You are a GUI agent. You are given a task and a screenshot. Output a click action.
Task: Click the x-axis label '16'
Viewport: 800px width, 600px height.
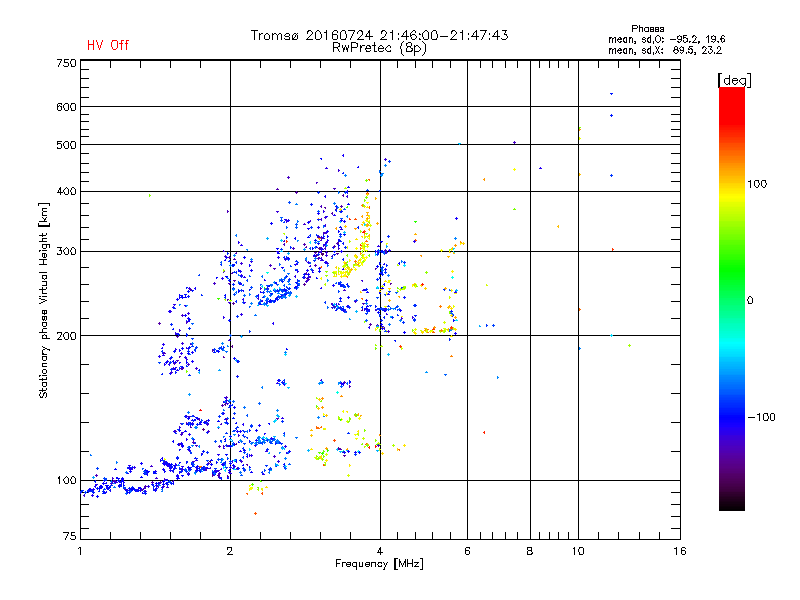pos(680,551)
